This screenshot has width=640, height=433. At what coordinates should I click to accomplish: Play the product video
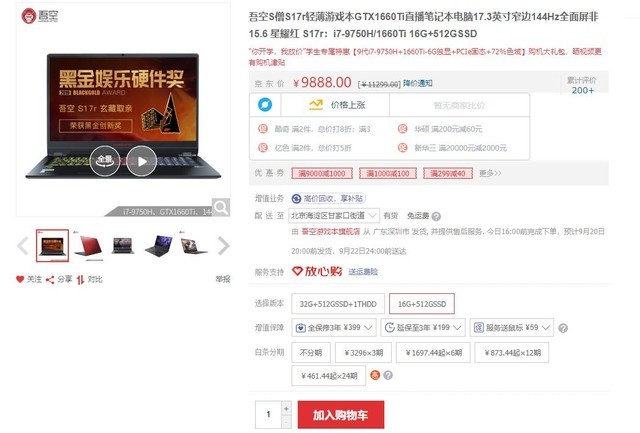tap(141, 161)
